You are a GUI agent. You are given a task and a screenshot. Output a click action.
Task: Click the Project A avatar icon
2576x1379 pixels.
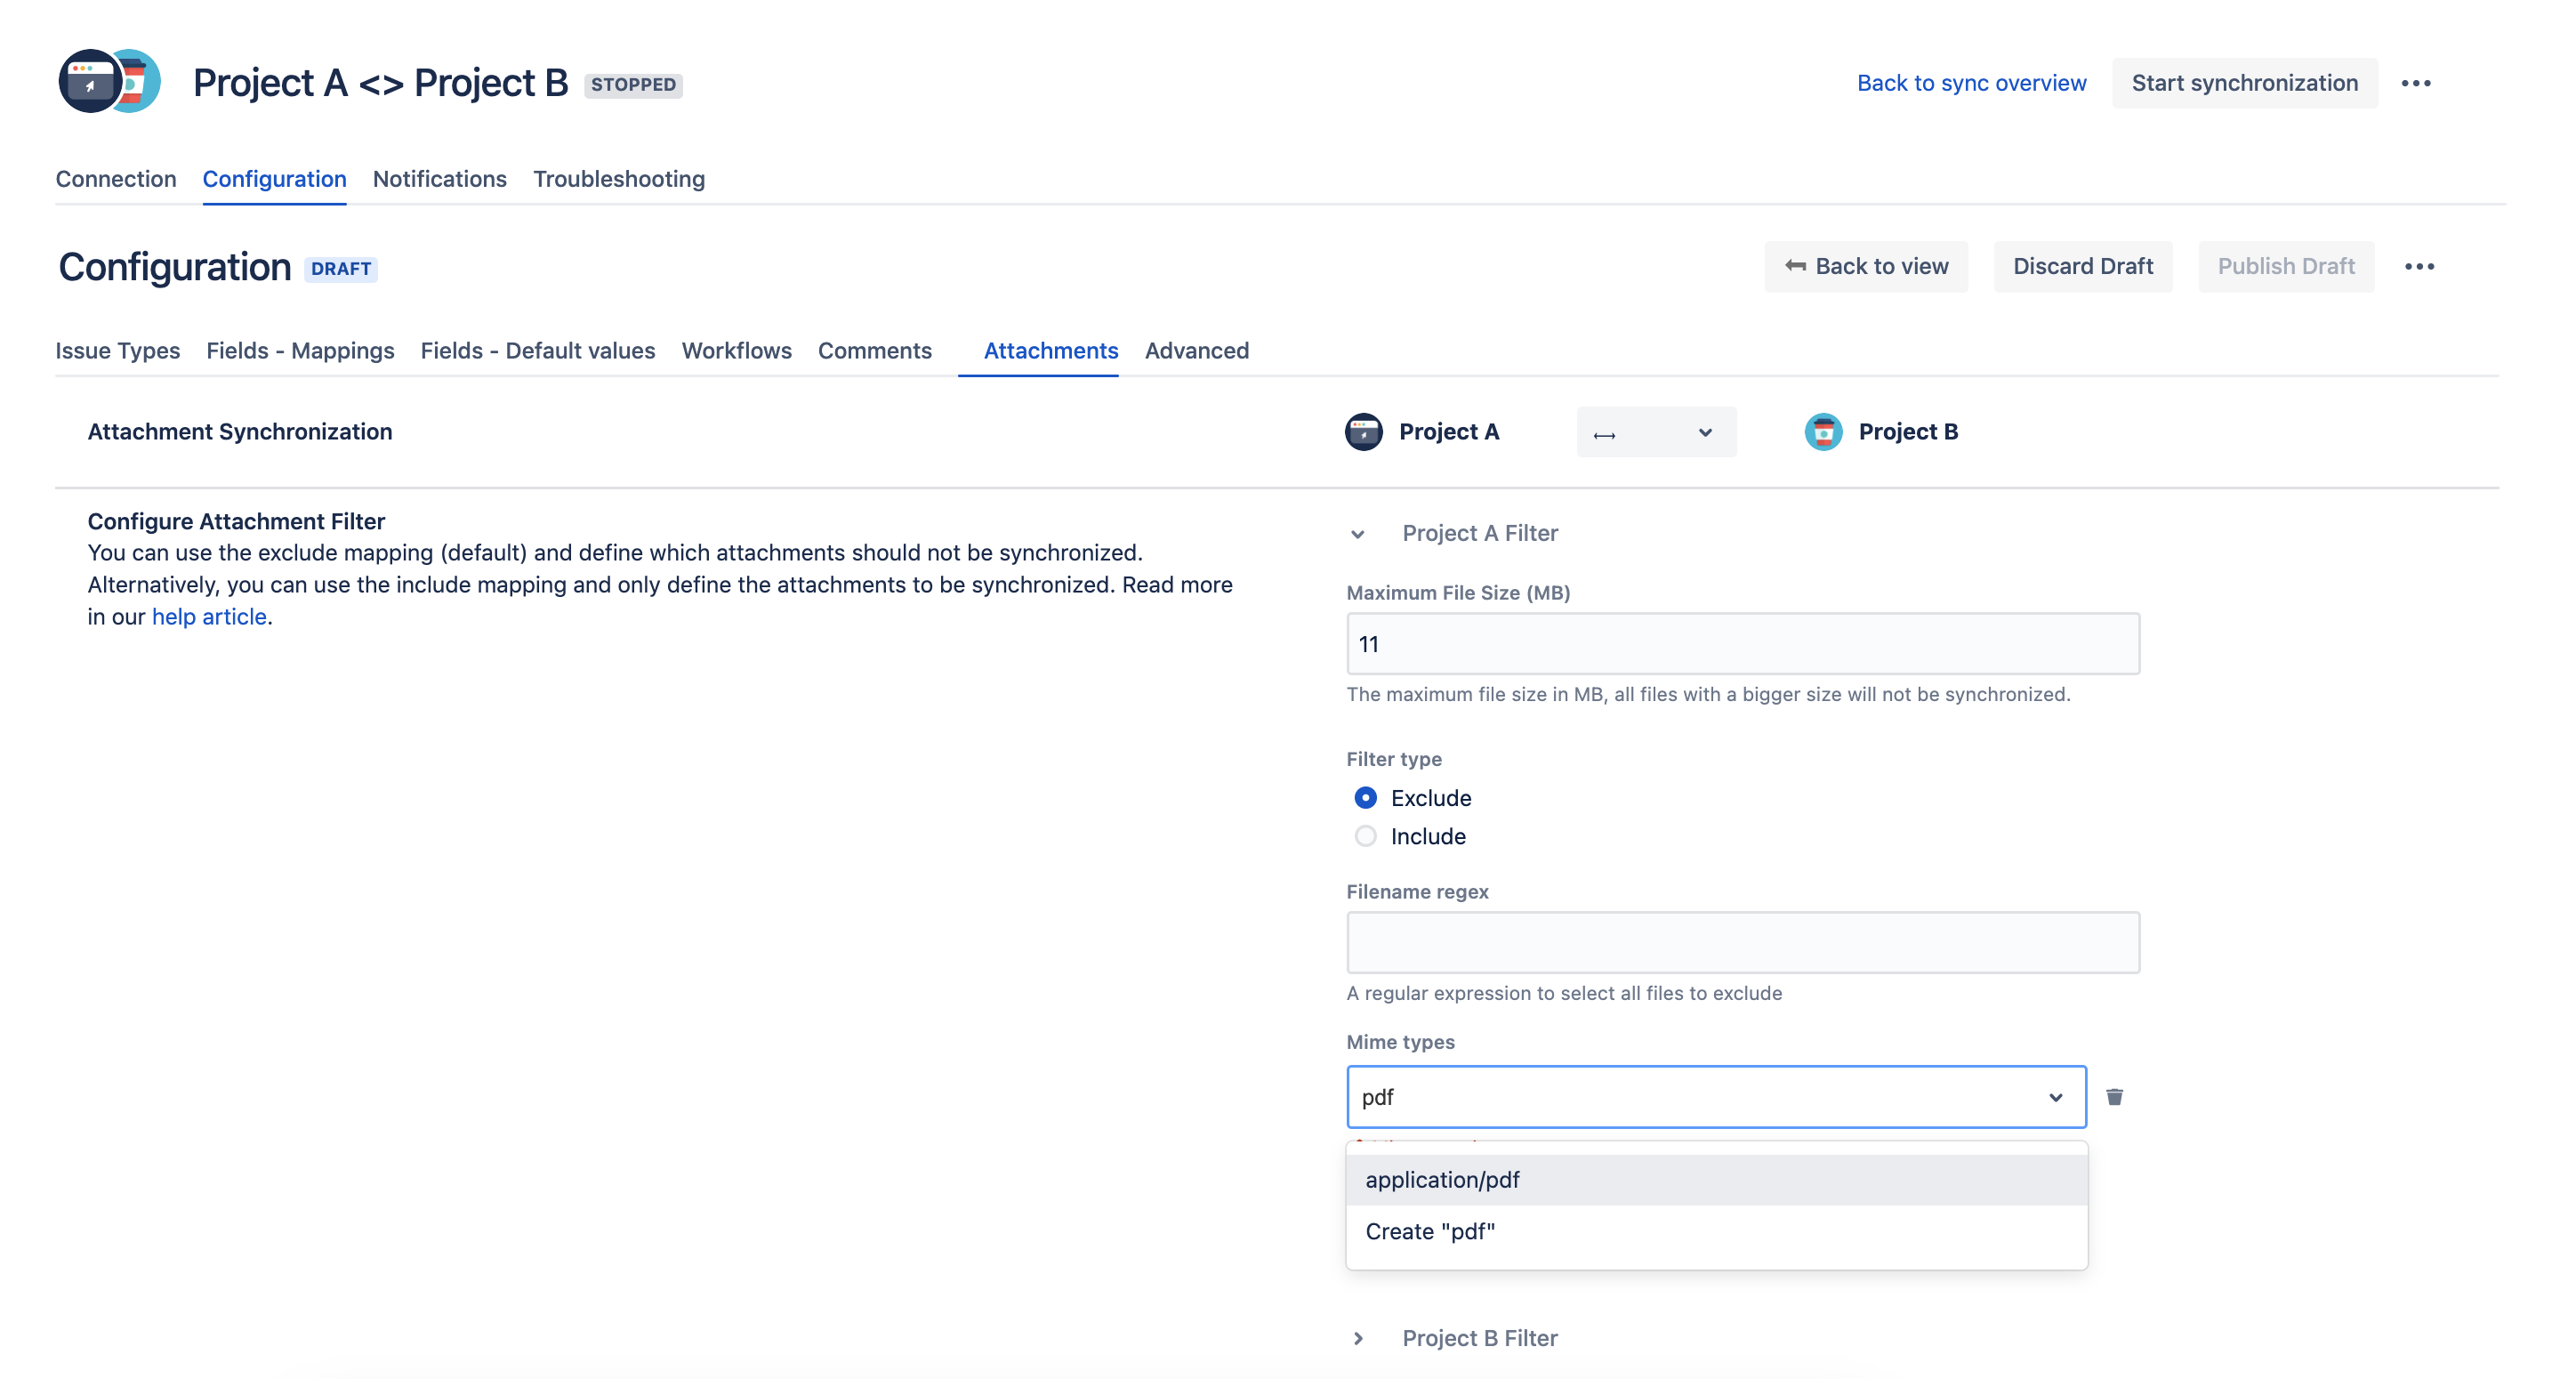(1363, 432)
